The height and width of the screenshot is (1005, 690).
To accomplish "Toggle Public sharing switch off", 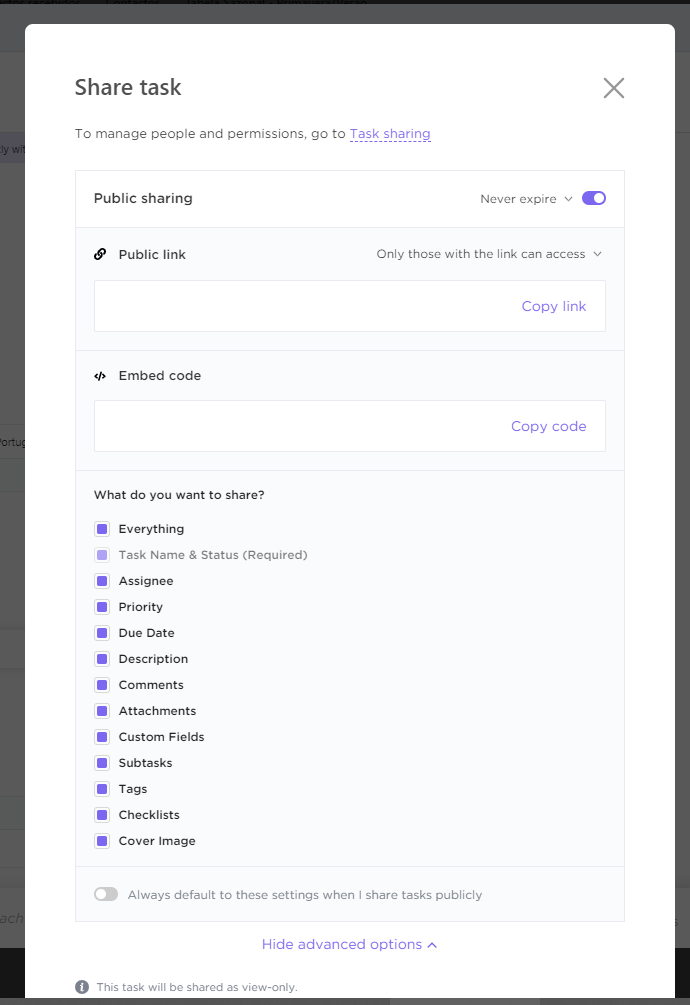I will 594,198.
